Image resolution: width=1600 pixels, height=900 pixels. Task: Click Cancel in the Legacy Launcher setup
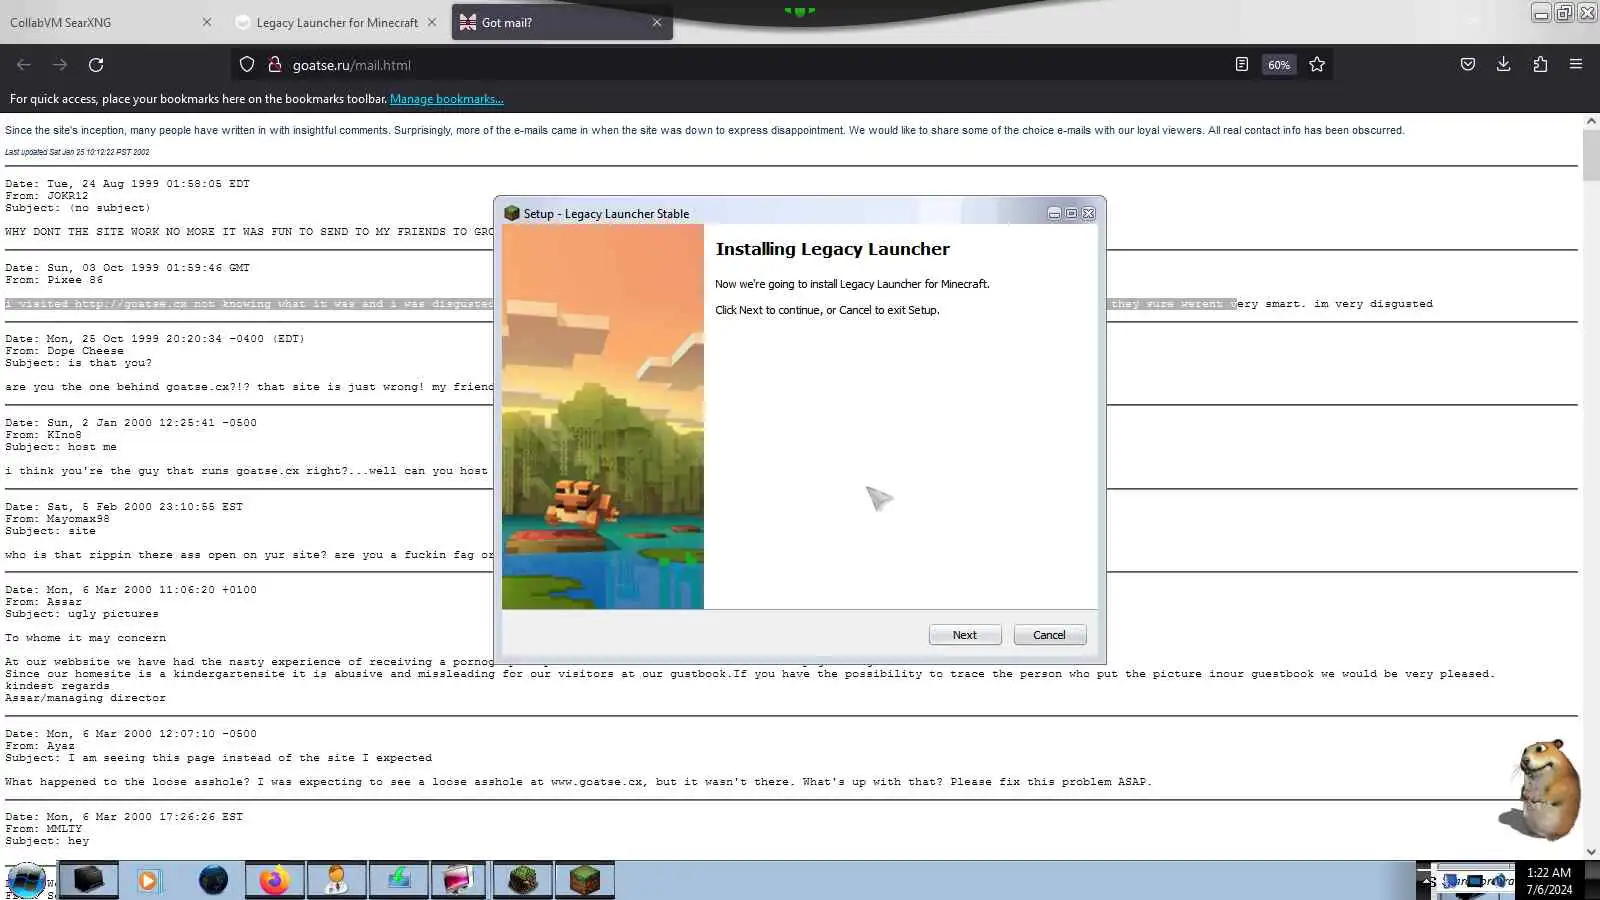(1049, 635)
